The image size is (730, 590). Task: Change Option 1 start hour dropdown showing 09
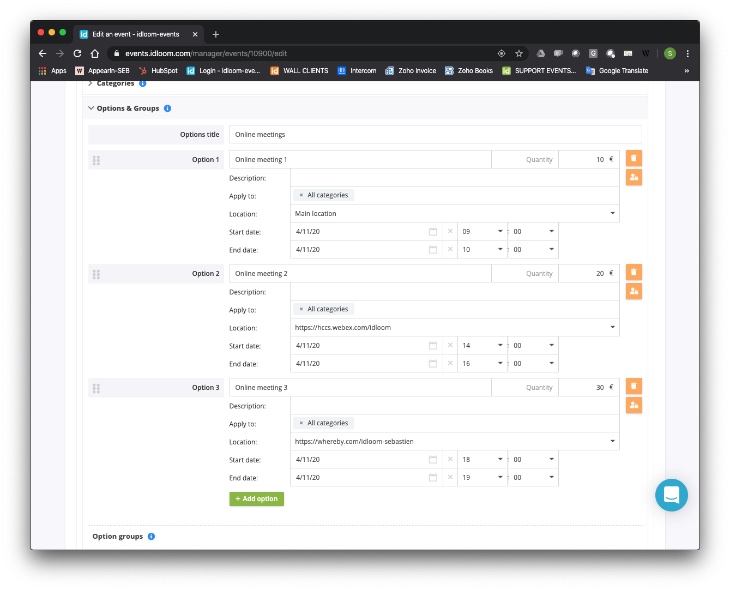[x=482, y=231]
